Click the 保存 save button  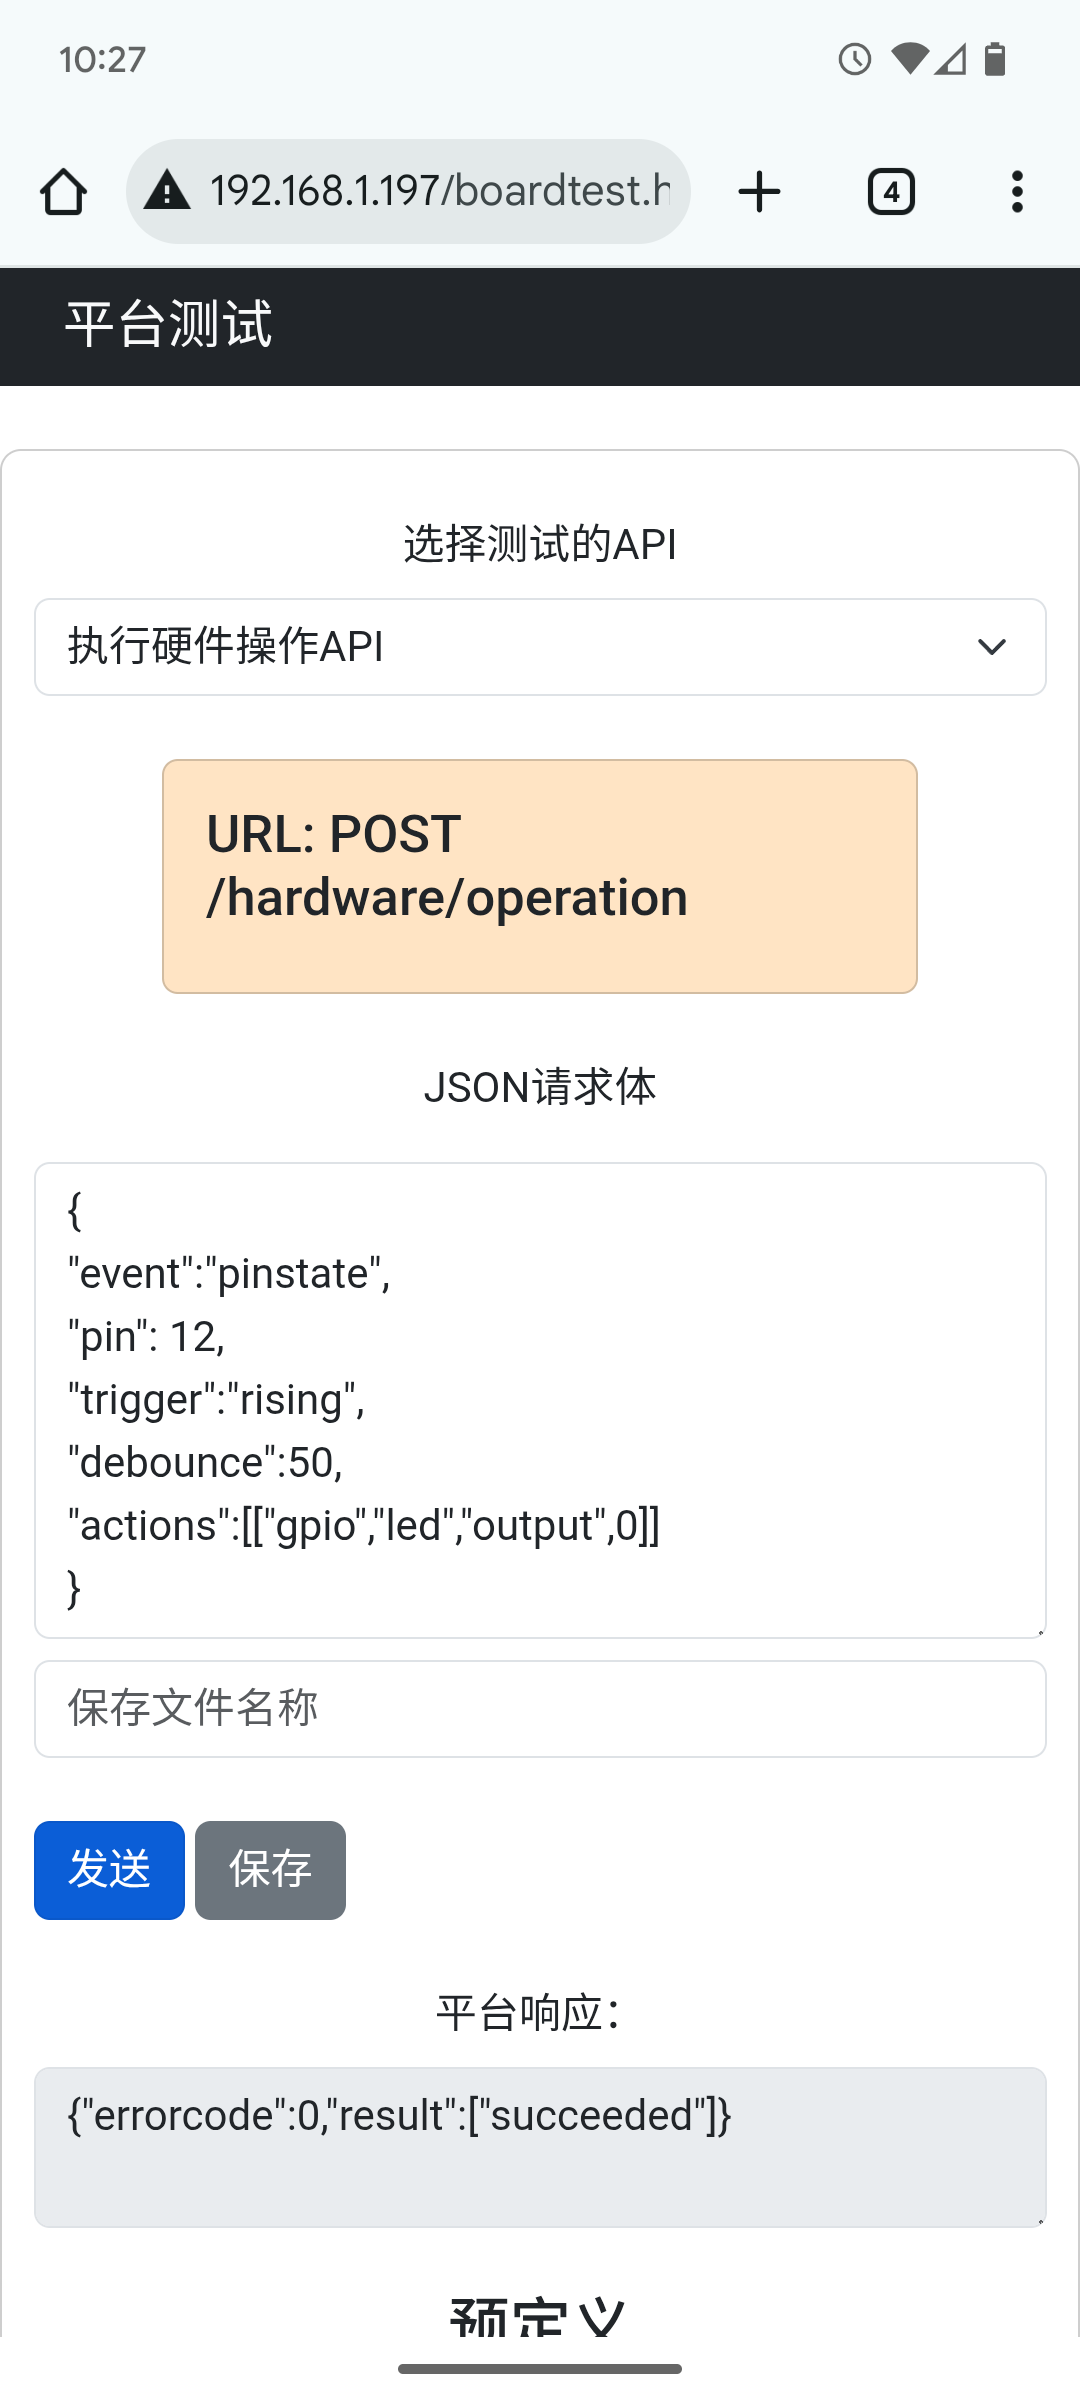[270, 1870]
